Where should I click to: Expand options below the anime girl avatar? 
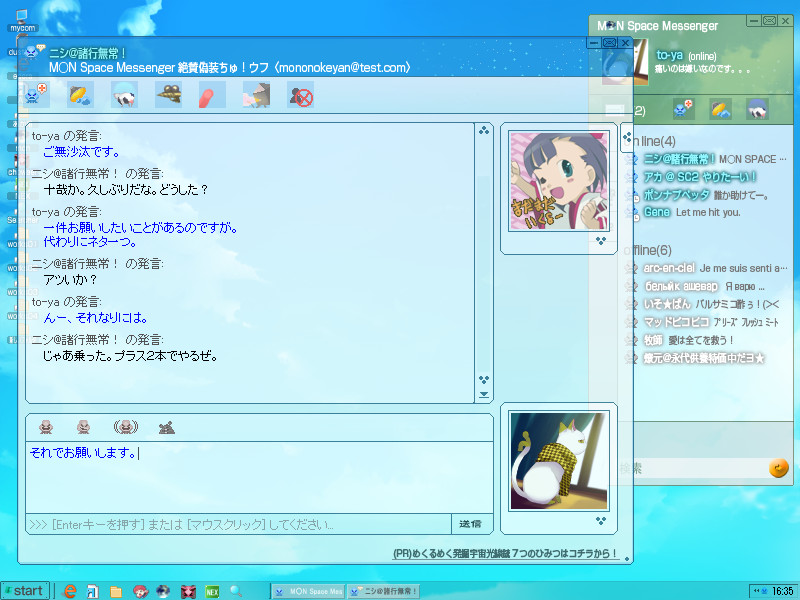pos(600,241)
